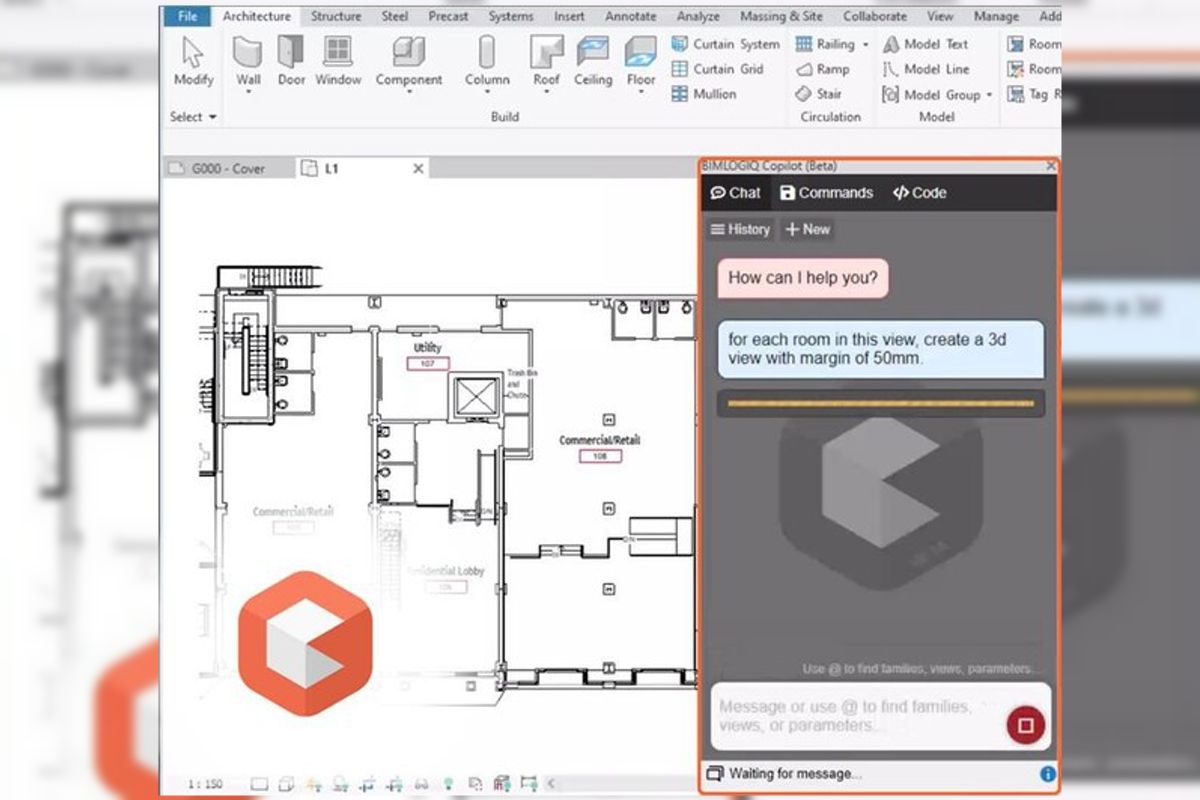This screenshot has height=800, width=1200.
Task: Switch to the Commands tab in Copilot
Action: 826,193
